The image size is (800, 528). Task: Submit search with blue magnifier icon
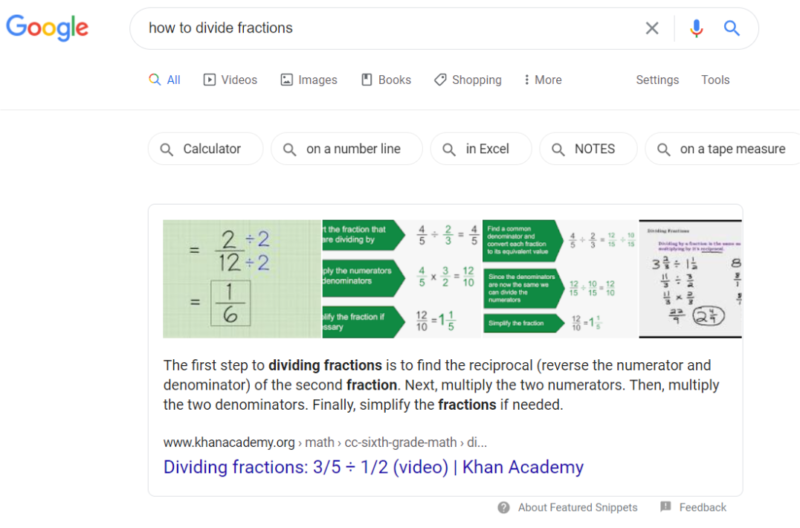pyautogui.click(x=732, y=28)
